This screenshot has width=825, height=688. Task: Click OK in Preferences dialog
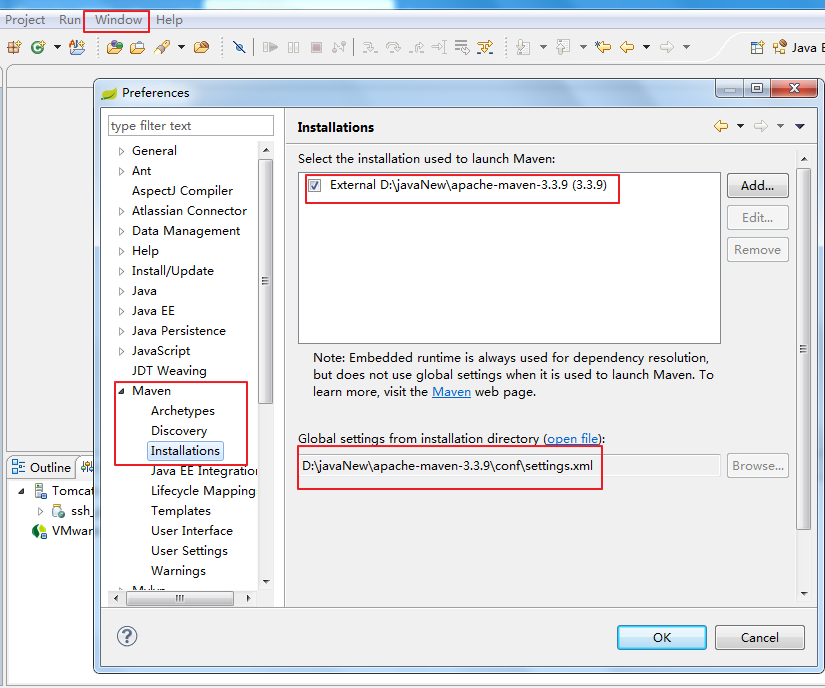pyautogui.click(x=662, y=638)
